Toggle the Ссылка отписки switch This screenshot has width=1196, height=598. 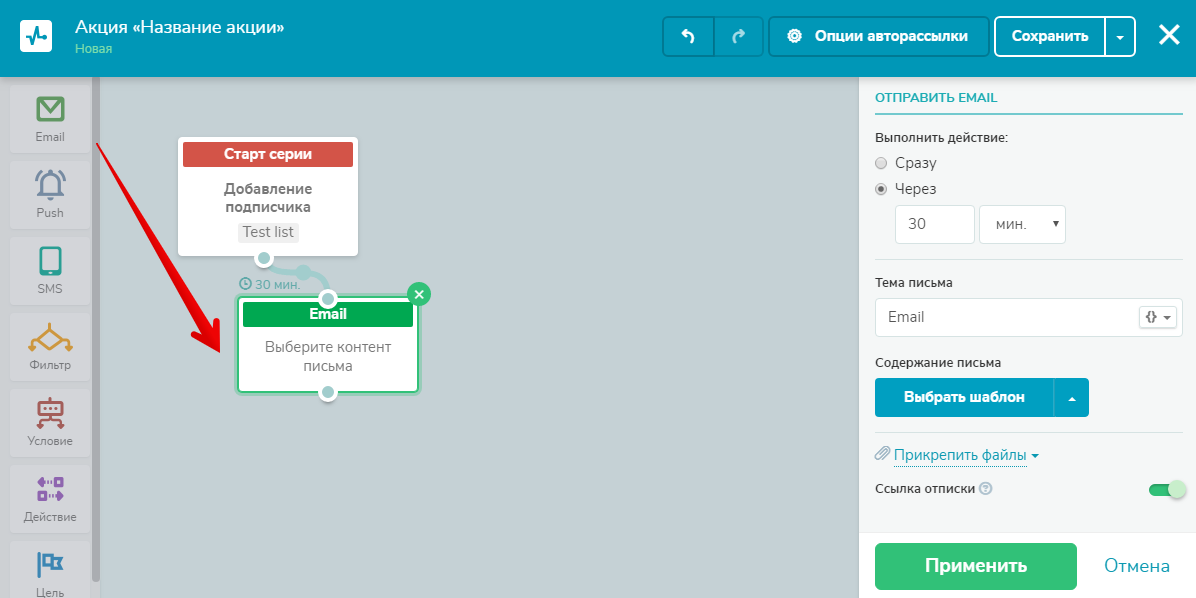click(1168, 490)
